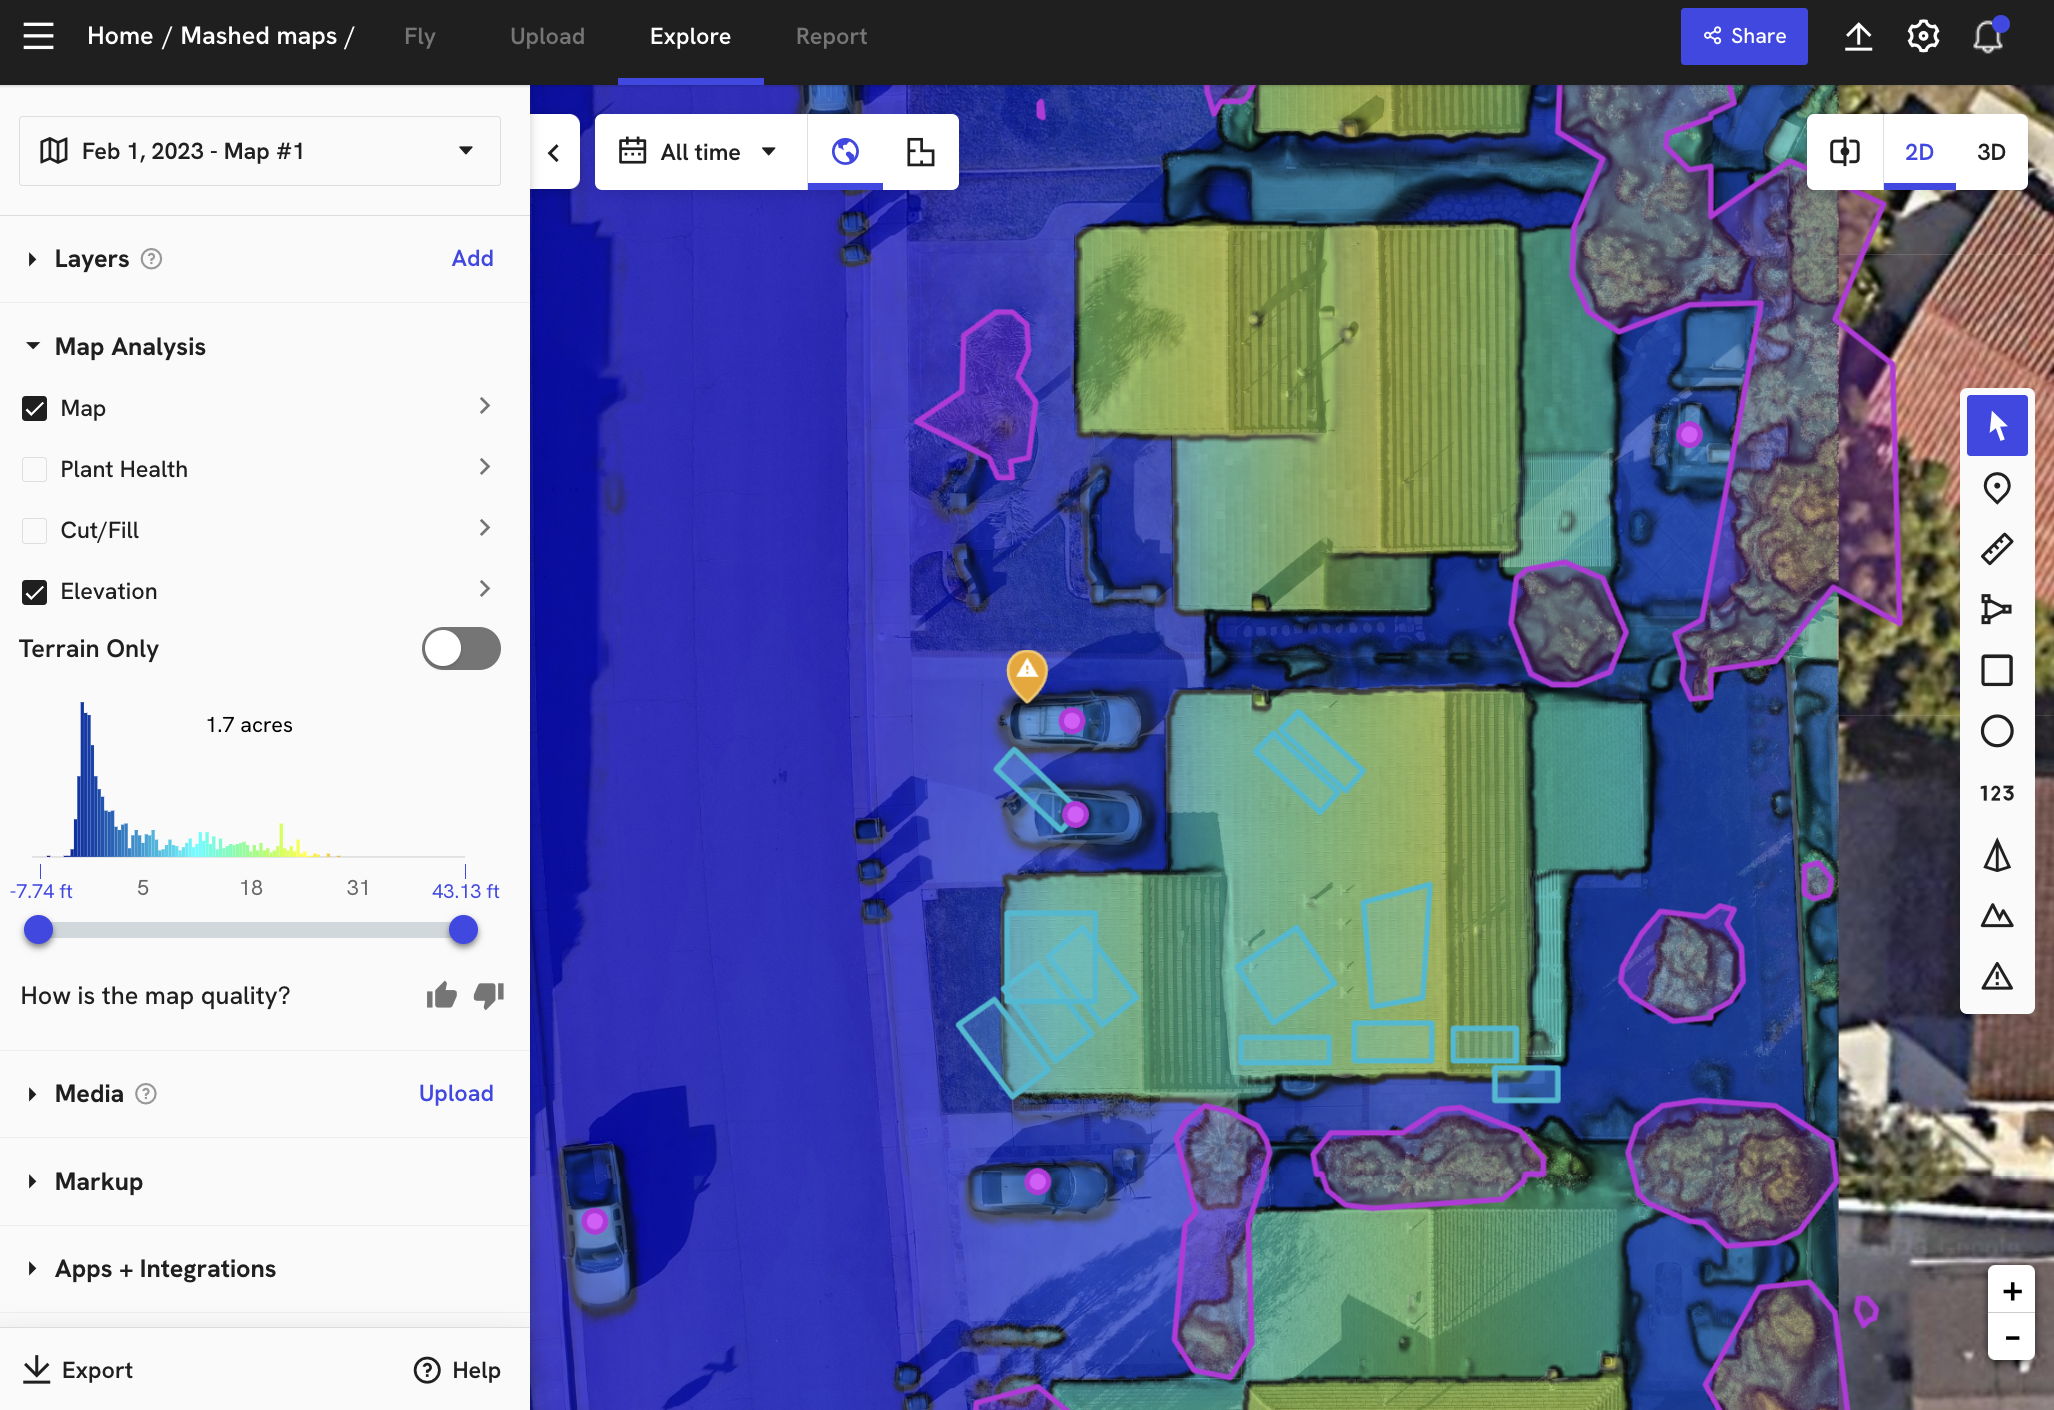Pick the rectangle area tool
2054x1410 pixels.
coord(1996,670)
